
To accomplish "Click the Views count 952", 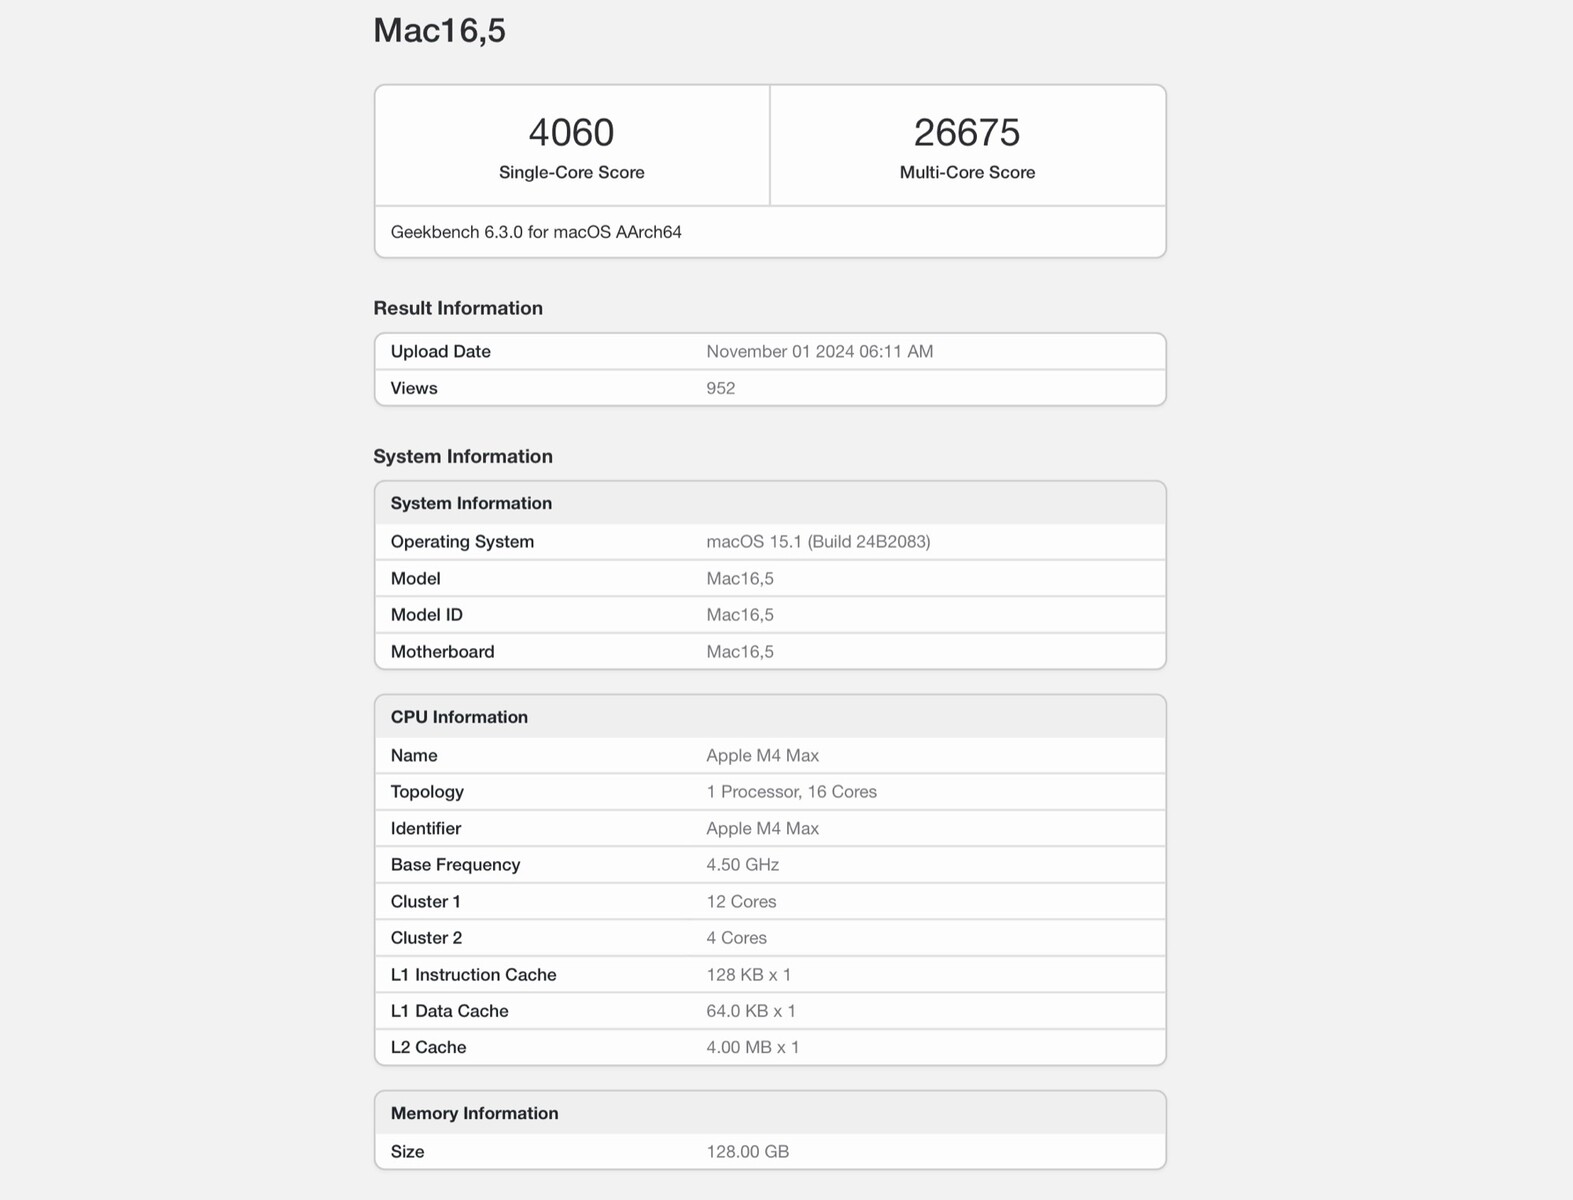I will click(720, 388).
